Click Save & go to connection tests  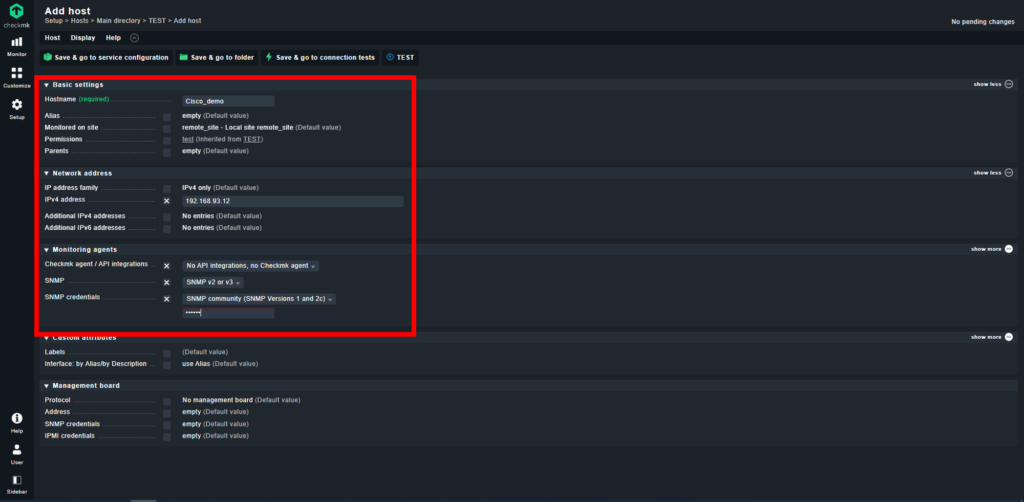[x=320, y=57]
